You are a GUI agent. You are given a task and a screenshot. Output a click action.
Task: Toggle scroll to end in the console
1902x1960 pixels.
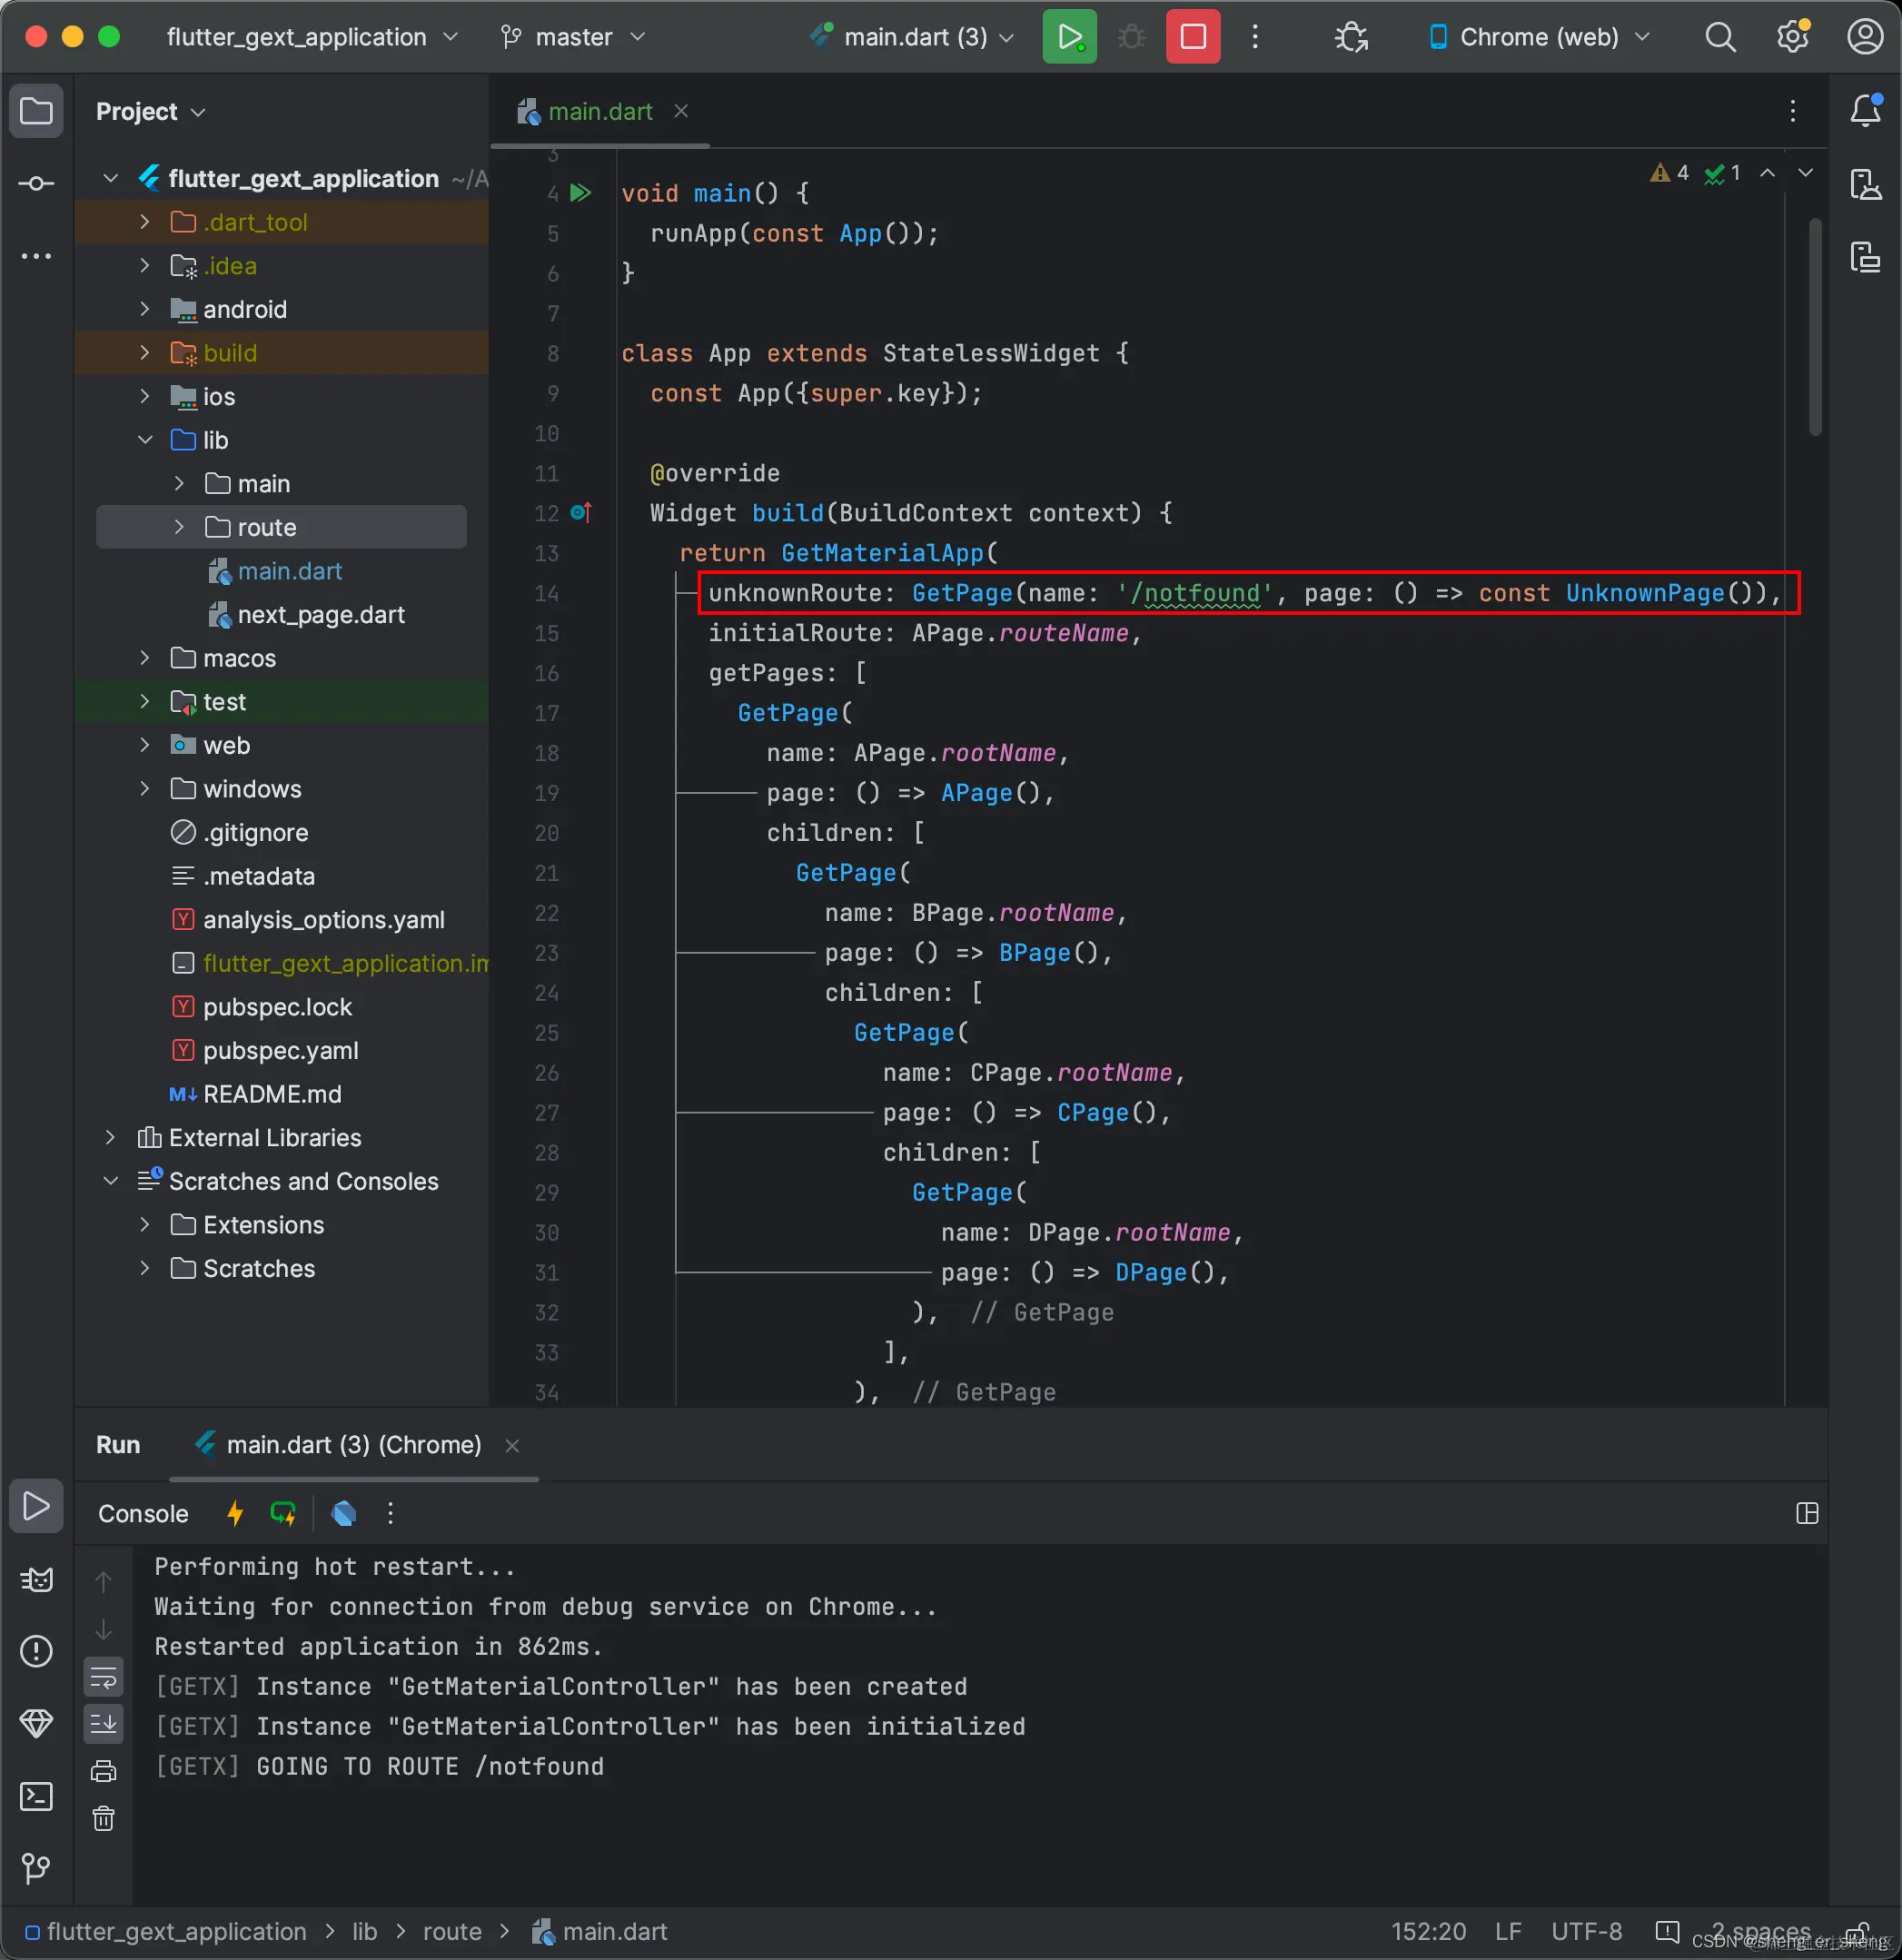coord(104,1723)
